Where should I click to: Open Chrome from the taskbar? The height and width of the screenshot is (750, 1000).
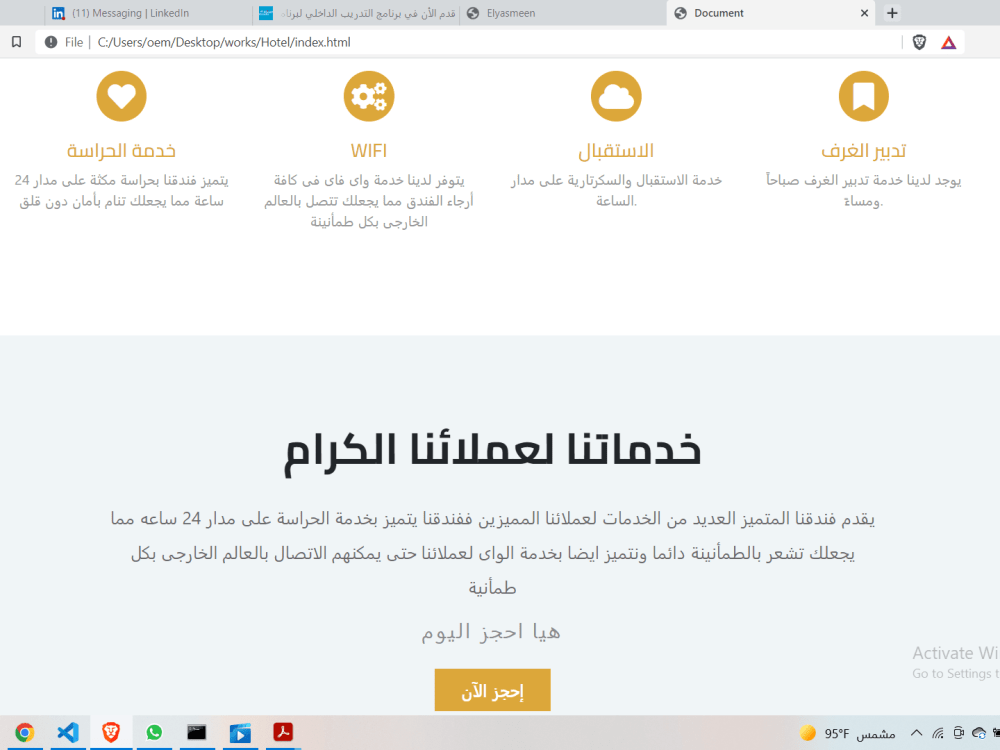pyautogui.click(x=24, y=732)
